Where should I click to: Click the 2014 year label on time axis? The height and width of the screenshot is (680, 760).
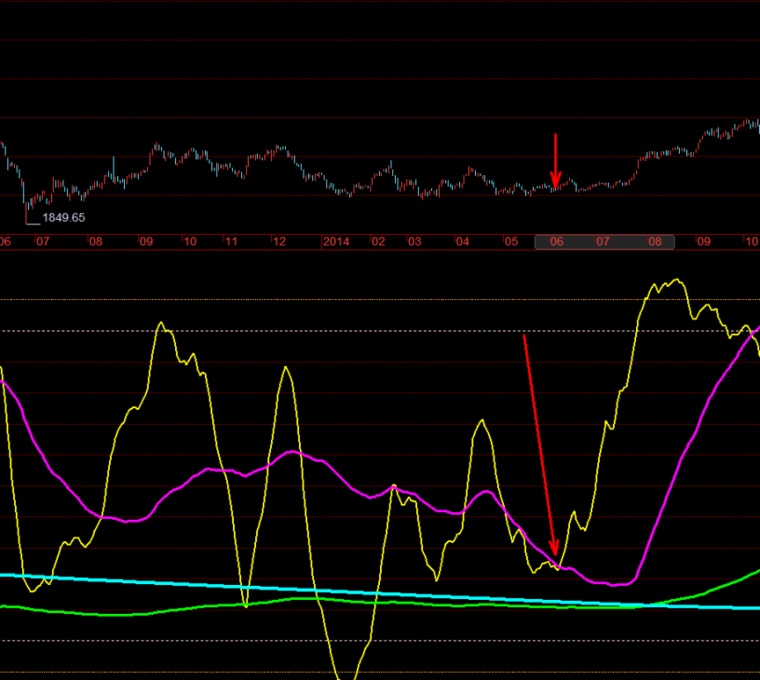click(x=336, y=242)
